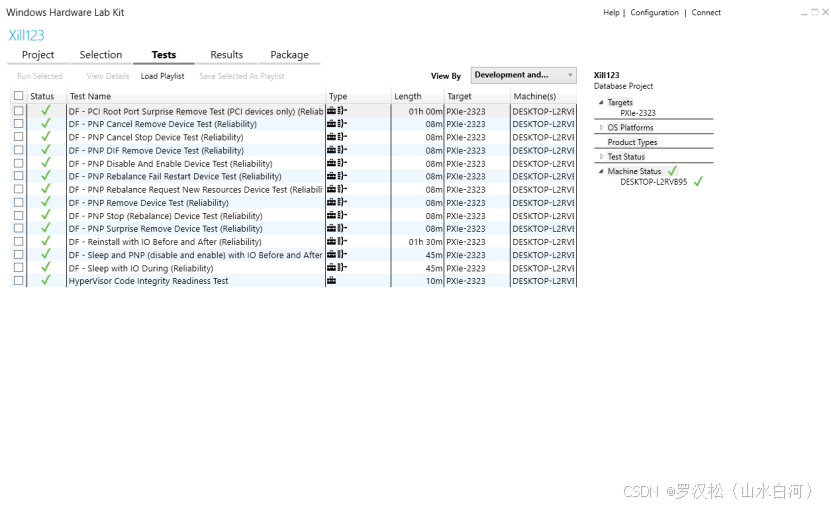Click type icon of Reinstall with IO Before and After
Viewport: 831px width, 507px height.
(337, 241)
